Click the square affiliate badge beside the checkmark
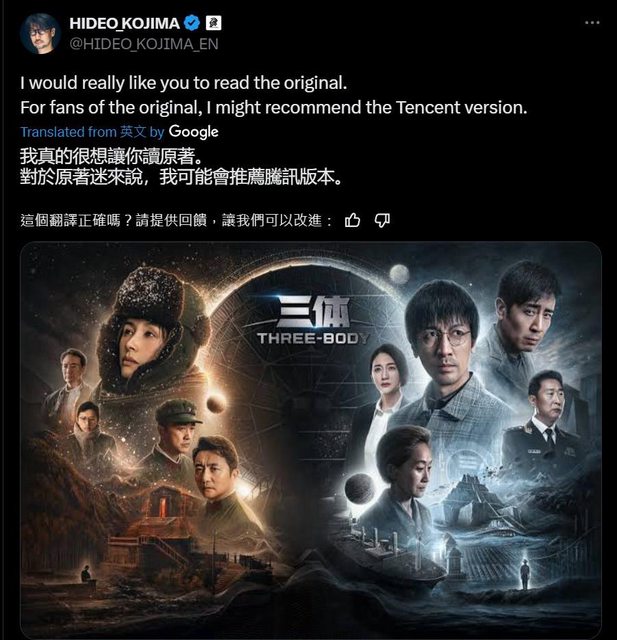The height and width of the screenshot is (640, 617). click(x=213, y=23)
